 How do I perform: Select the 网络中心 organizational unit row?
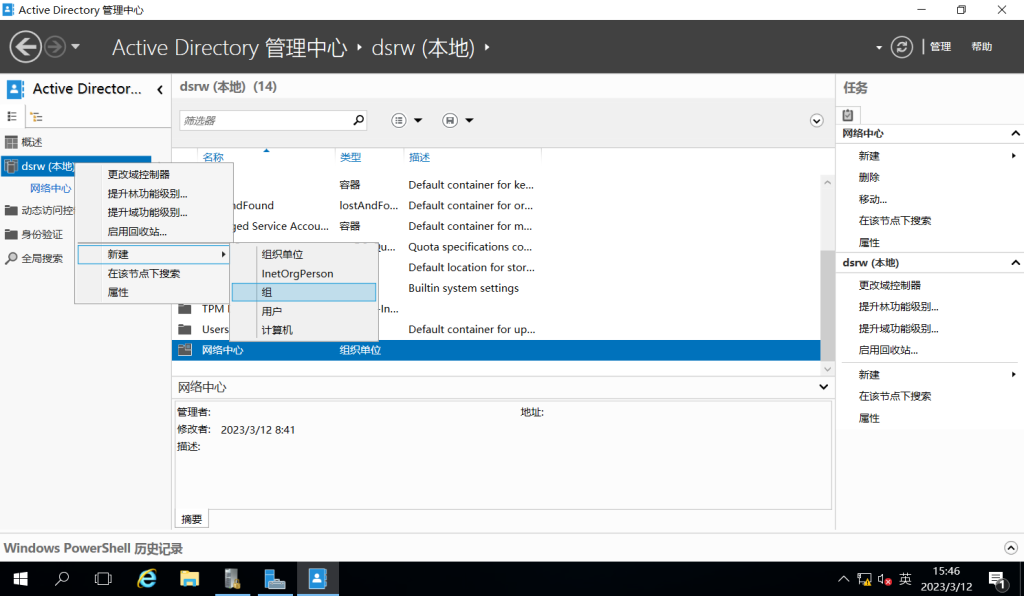(496, 350)
